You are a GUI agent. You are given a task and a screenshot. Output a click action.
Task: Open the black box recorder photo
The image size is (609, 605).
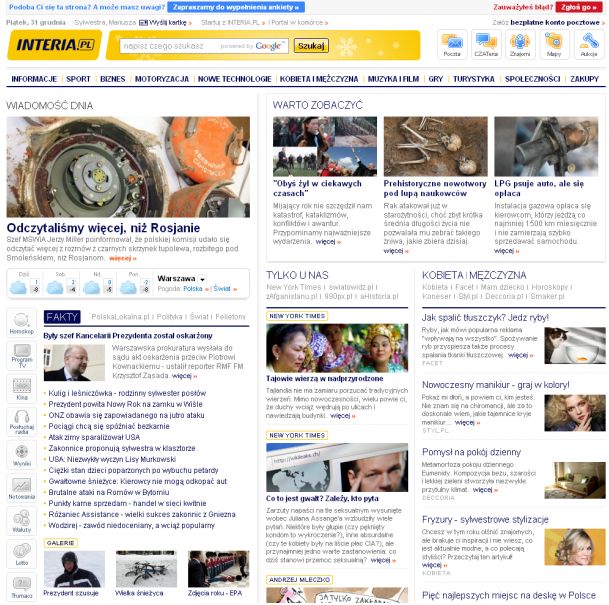point(128,167)
